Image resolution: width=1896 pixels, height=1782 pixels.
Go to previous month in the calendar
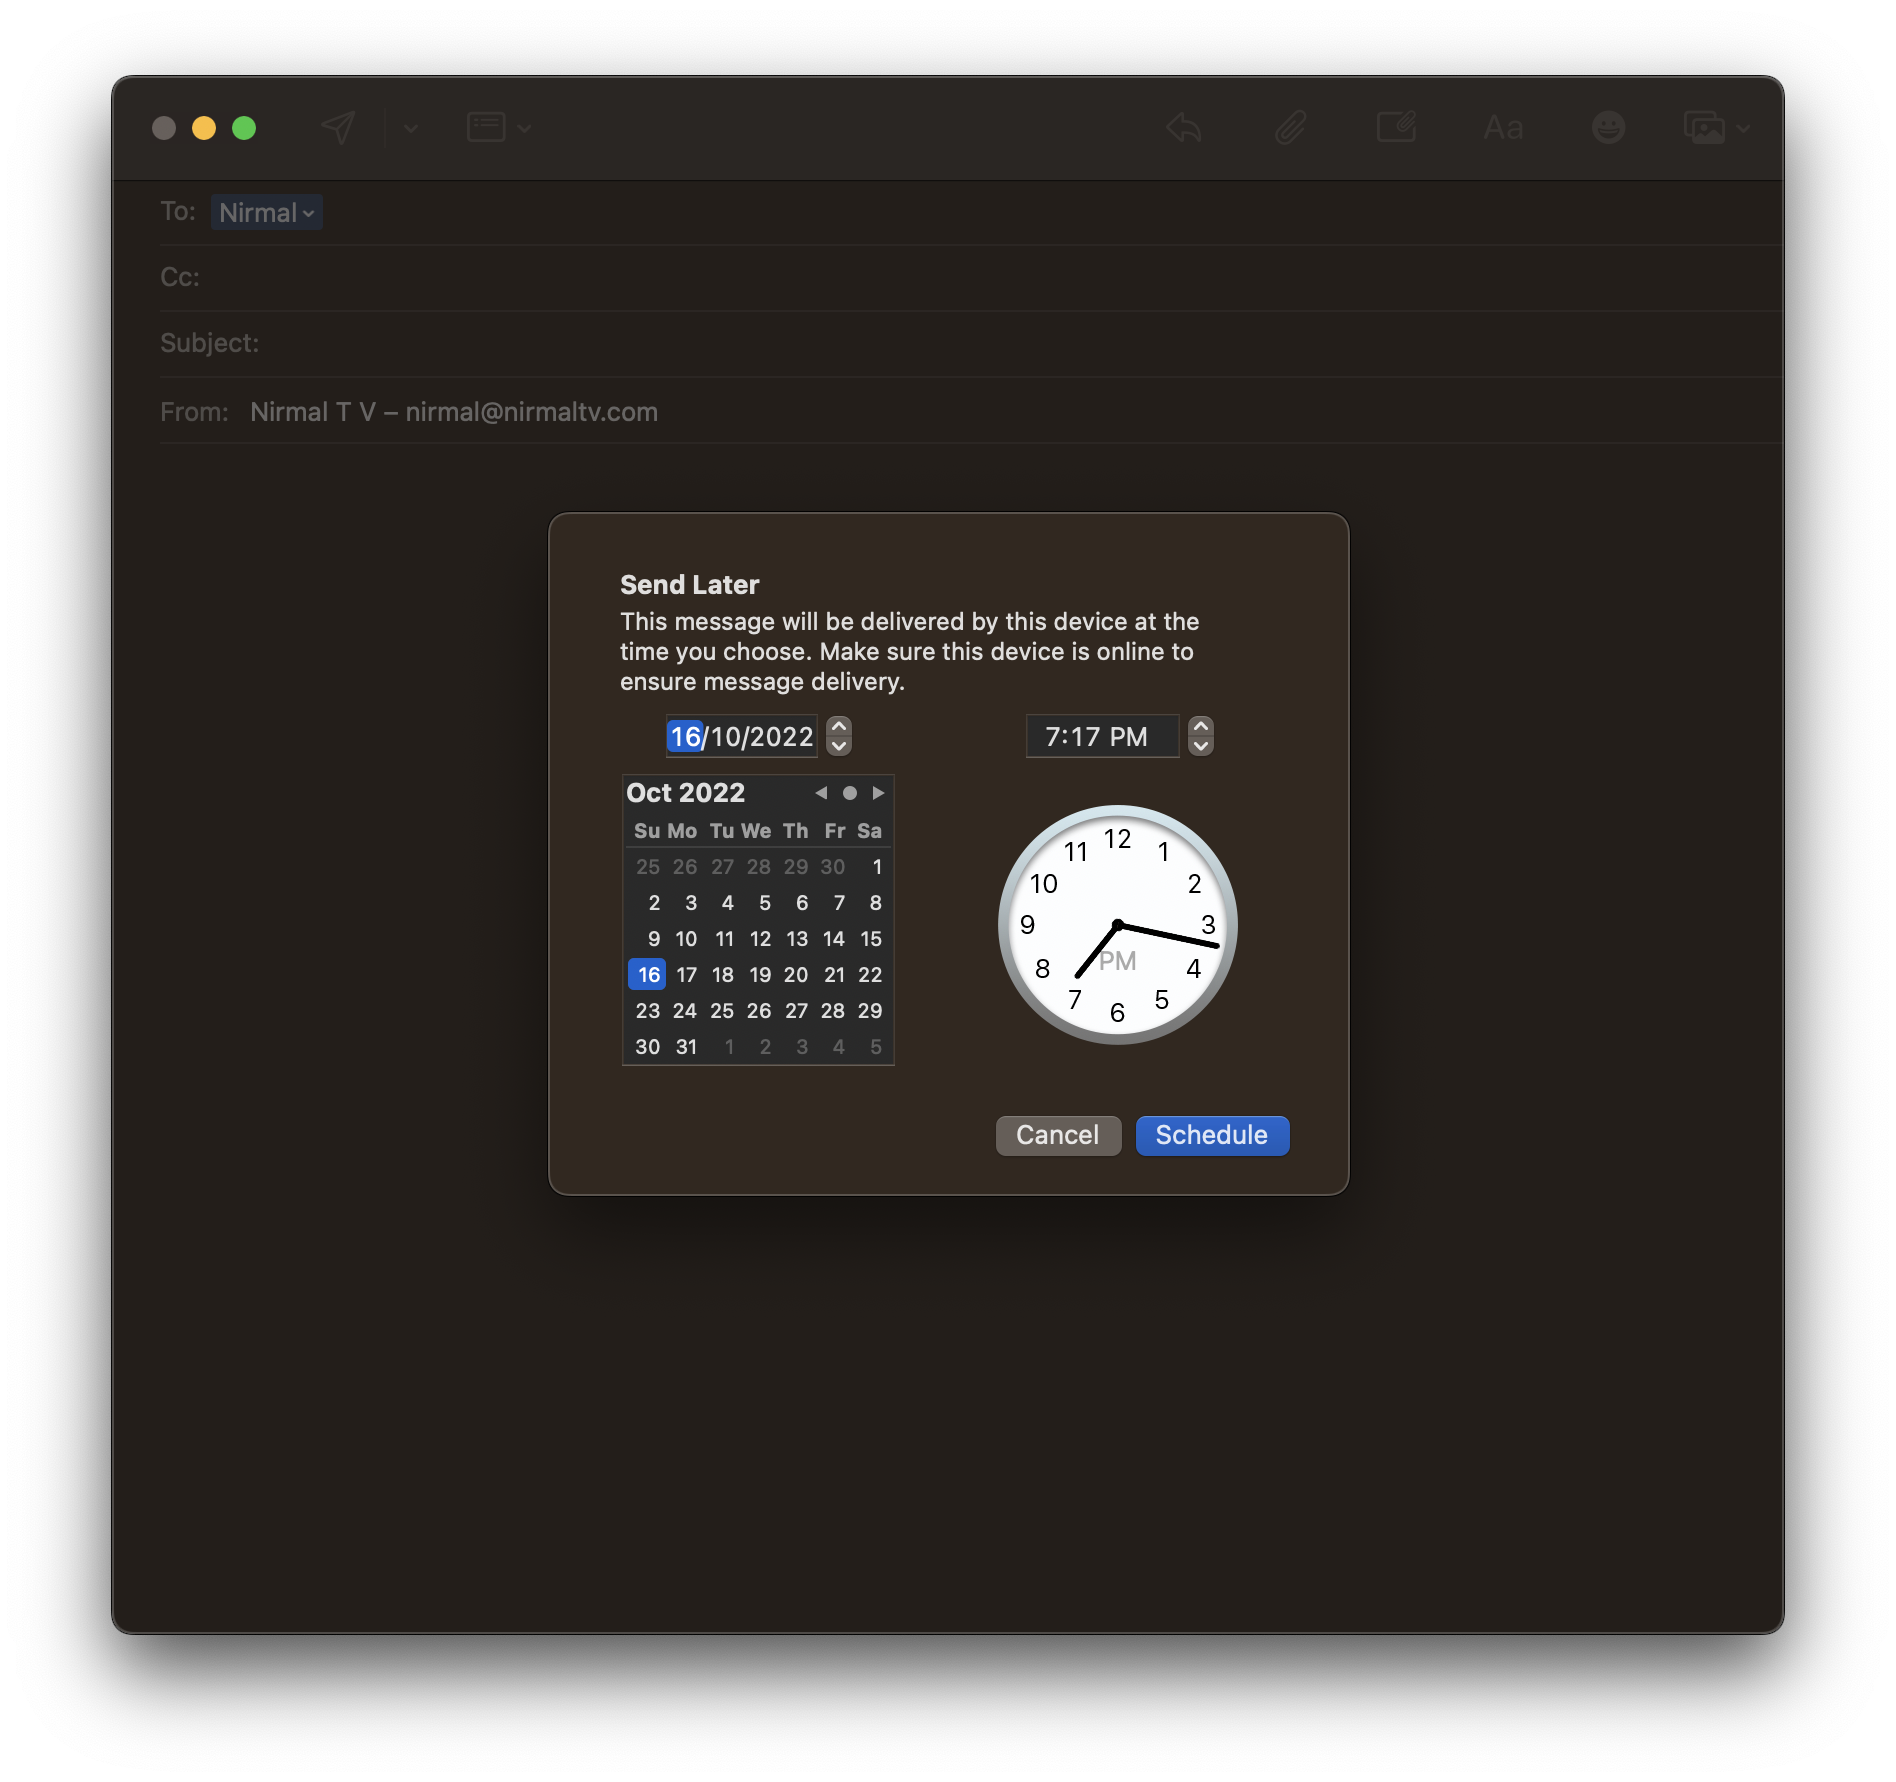pyautogui.click(x=821, y=792)
